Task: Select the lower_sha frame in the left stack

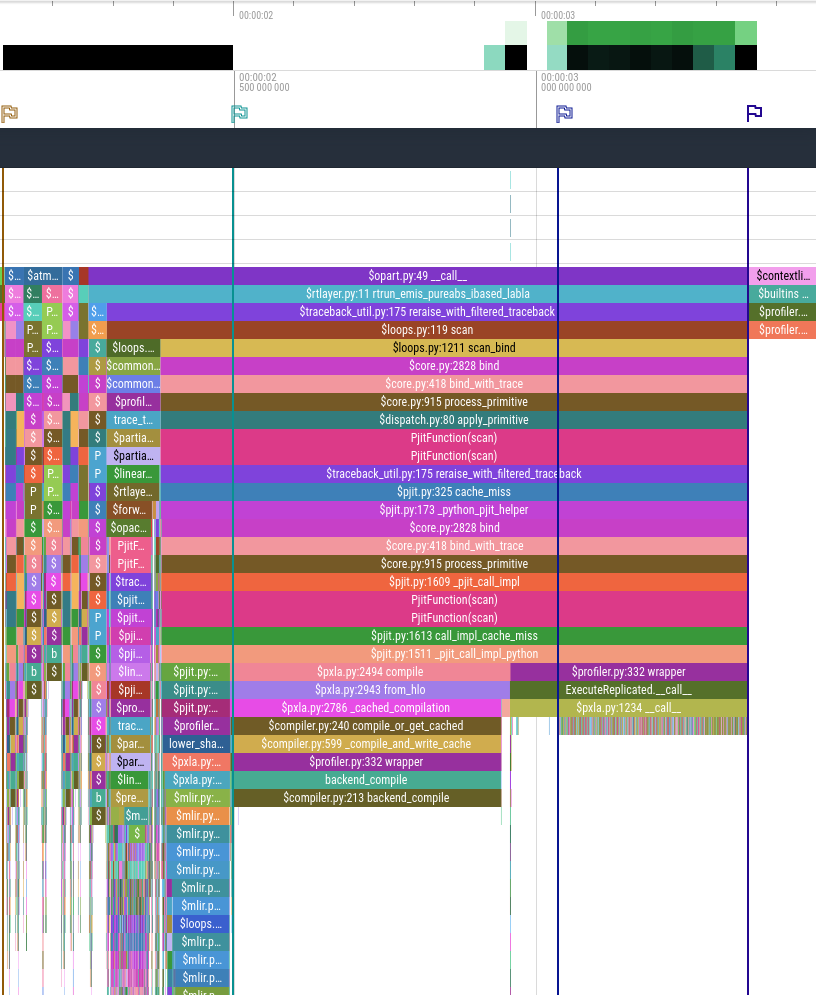Action: (x=199, y=743)
